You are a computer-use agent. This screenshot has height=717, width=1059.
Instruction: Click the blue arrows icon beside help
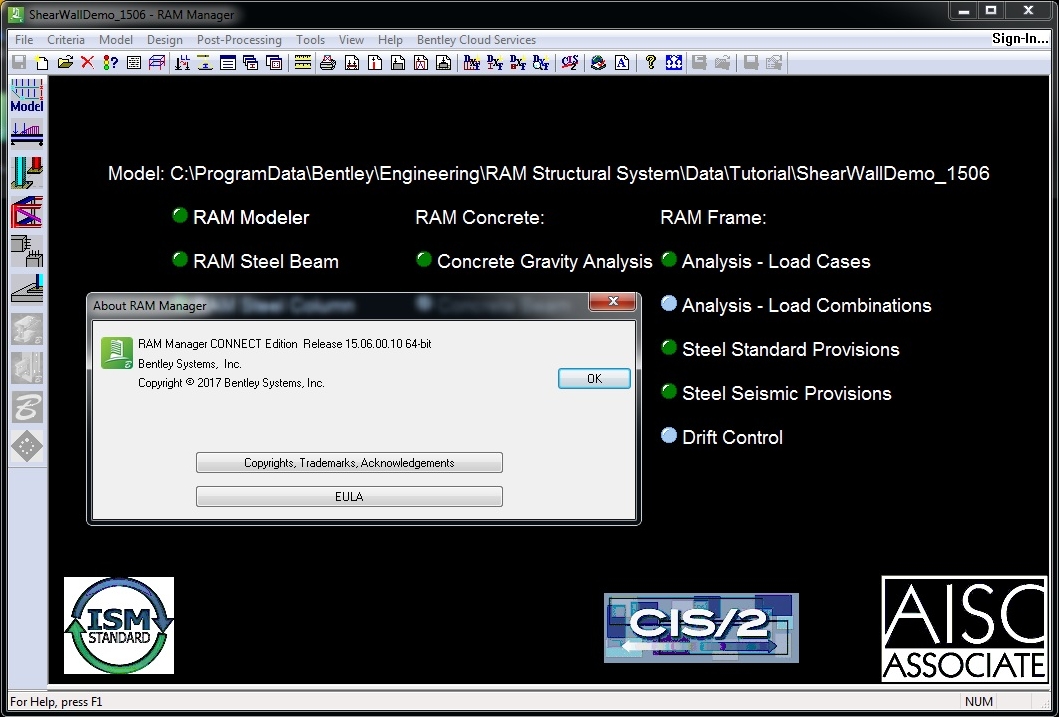click(x=673, y=63)
